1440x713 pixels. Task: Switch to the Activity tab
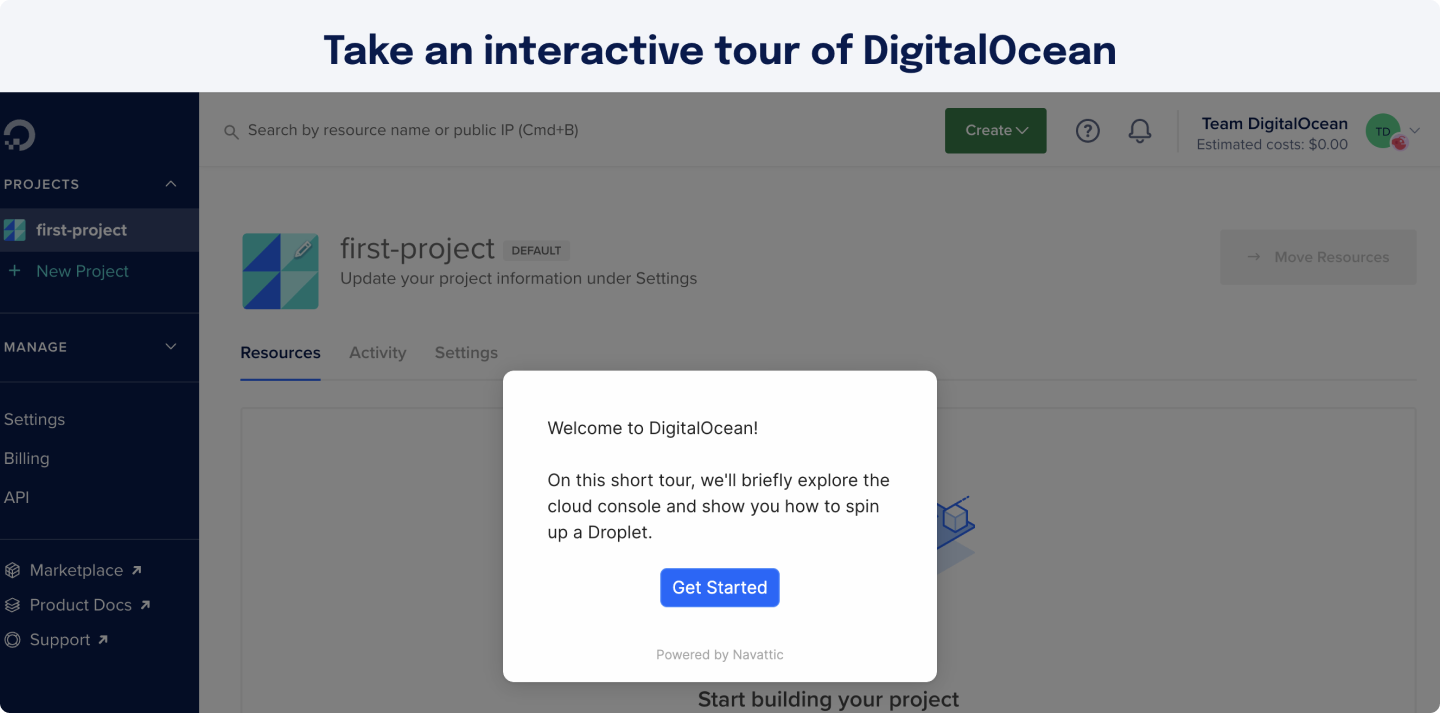378,353
